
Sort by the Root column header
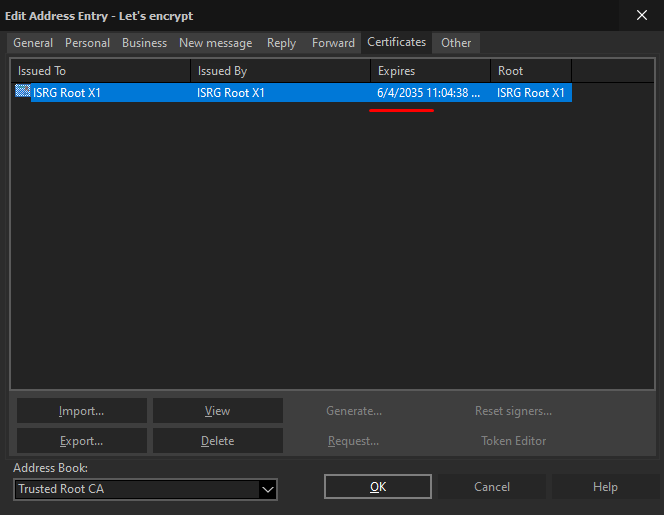coord(531,71)
